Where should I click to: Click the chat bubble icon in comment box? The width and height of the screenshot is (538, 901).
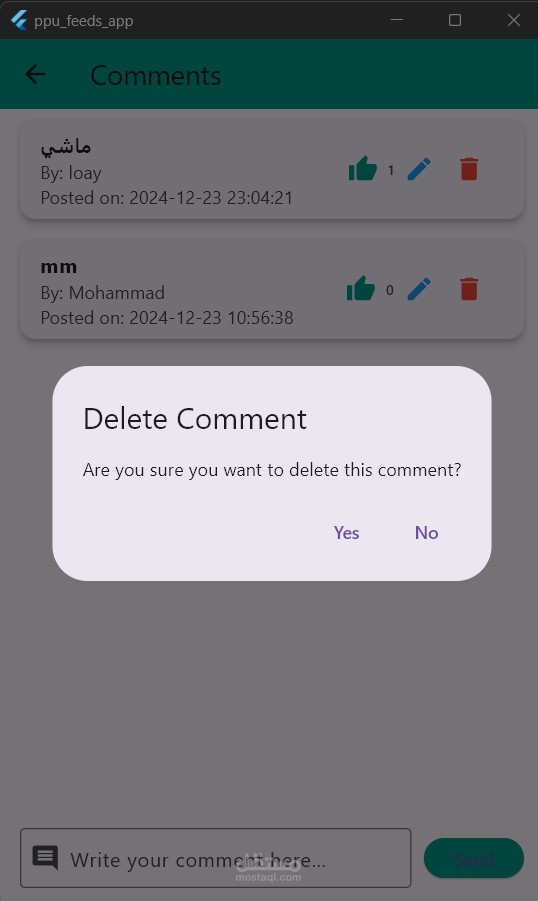[45, 857]
